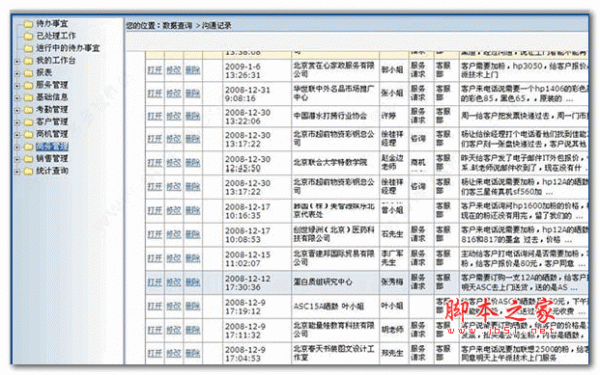Click the company cell 华世联中外名品市场推广中心
The width and height of the screenshot is (600, 375).
334,93
